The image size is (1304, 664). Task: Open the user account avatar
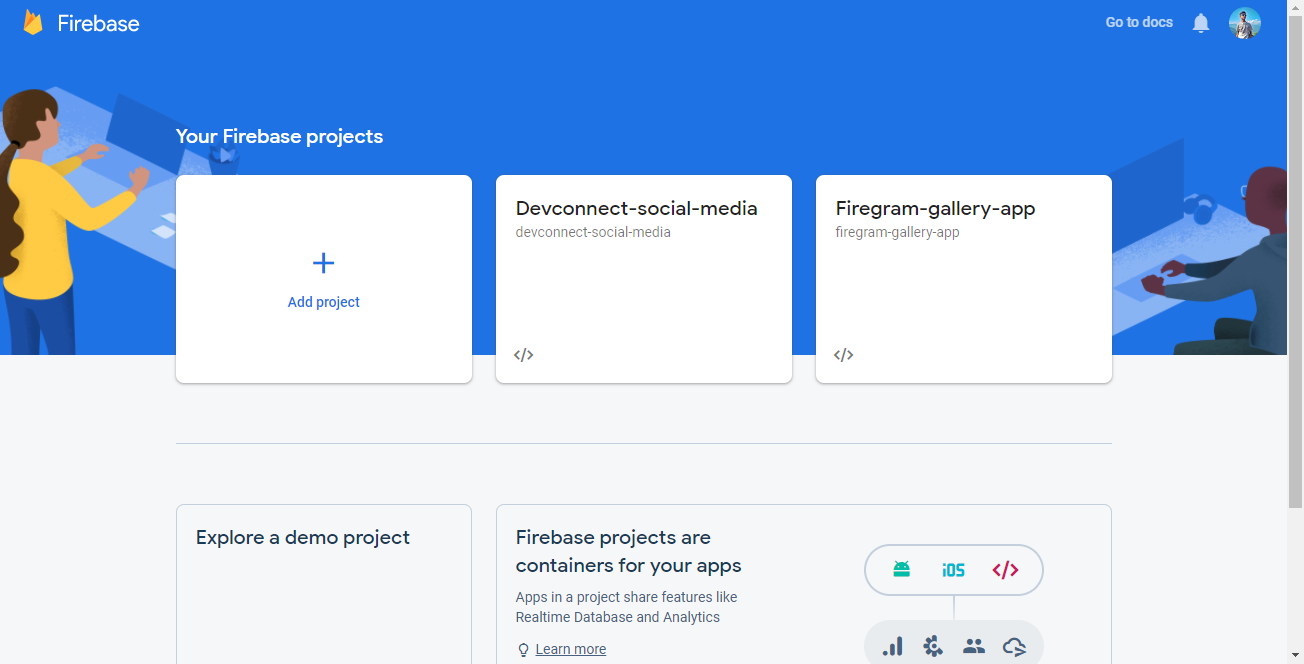[x=1245, y=23]
